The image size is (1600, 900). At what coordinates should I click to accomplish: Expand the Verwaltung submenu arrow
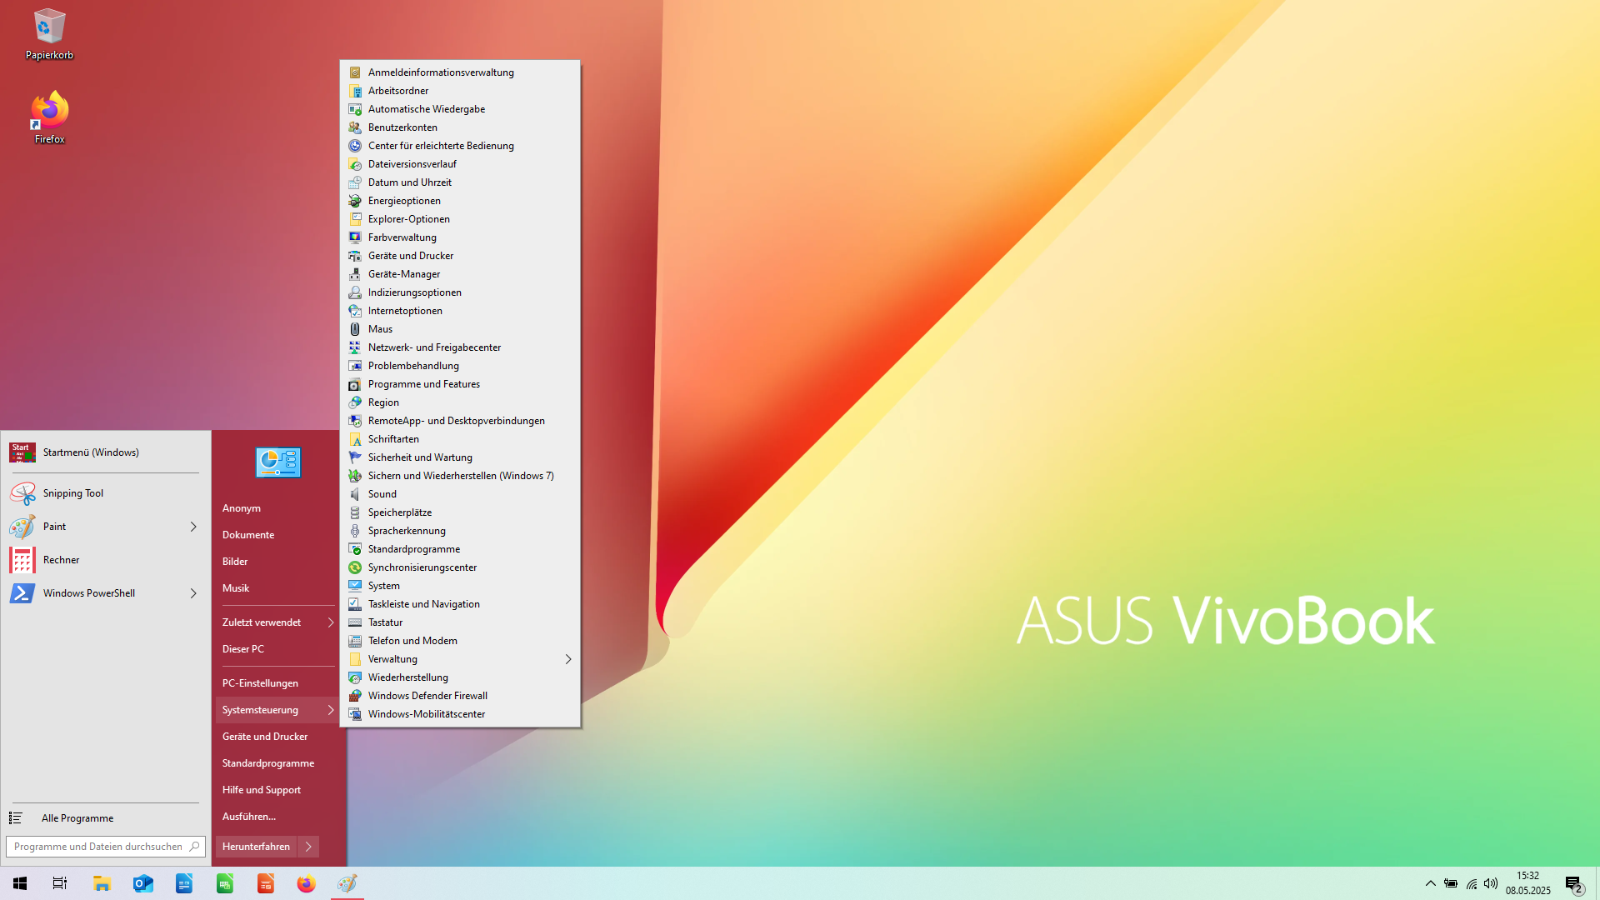tap(568, 659)
